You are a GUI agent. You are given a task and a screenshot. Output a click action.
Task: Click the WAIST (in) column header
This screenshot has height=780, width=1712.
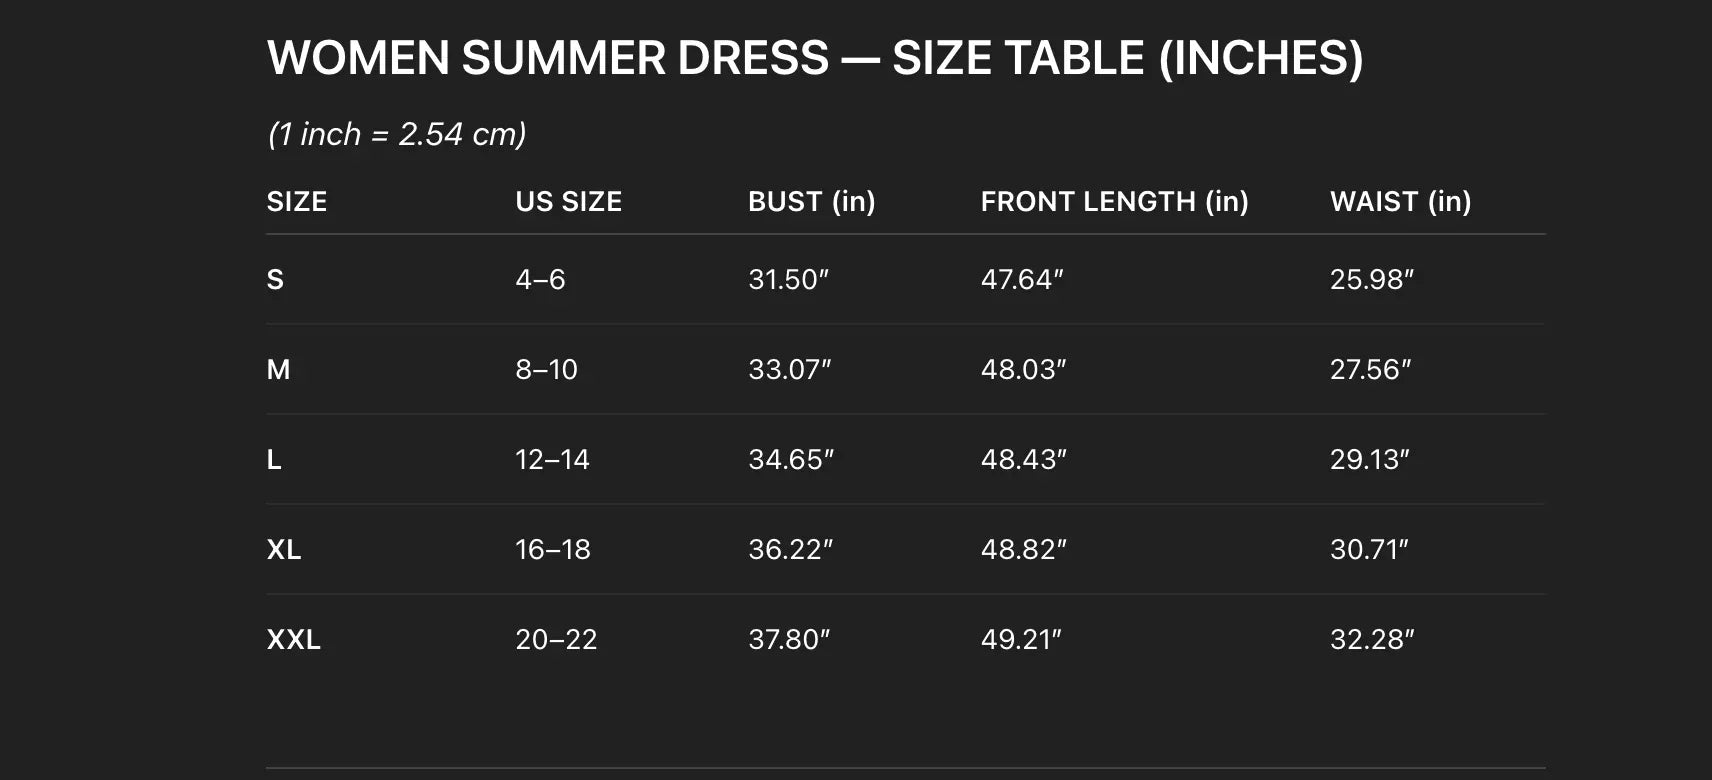click(x=1400, y=202)
